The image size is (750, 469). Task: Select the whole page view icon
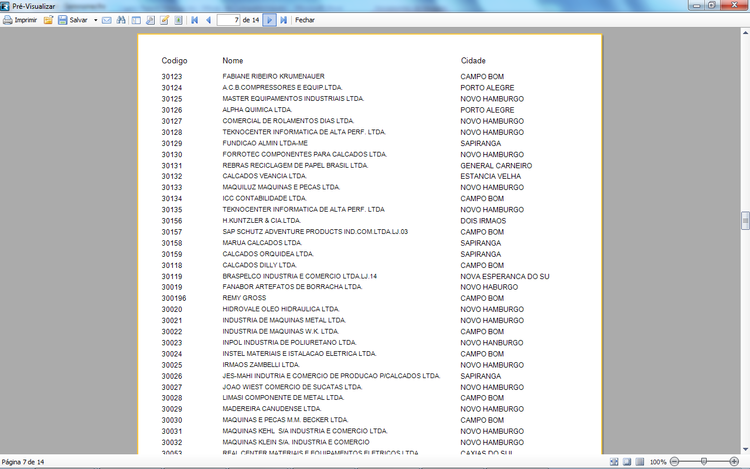(x=627, y=462)
